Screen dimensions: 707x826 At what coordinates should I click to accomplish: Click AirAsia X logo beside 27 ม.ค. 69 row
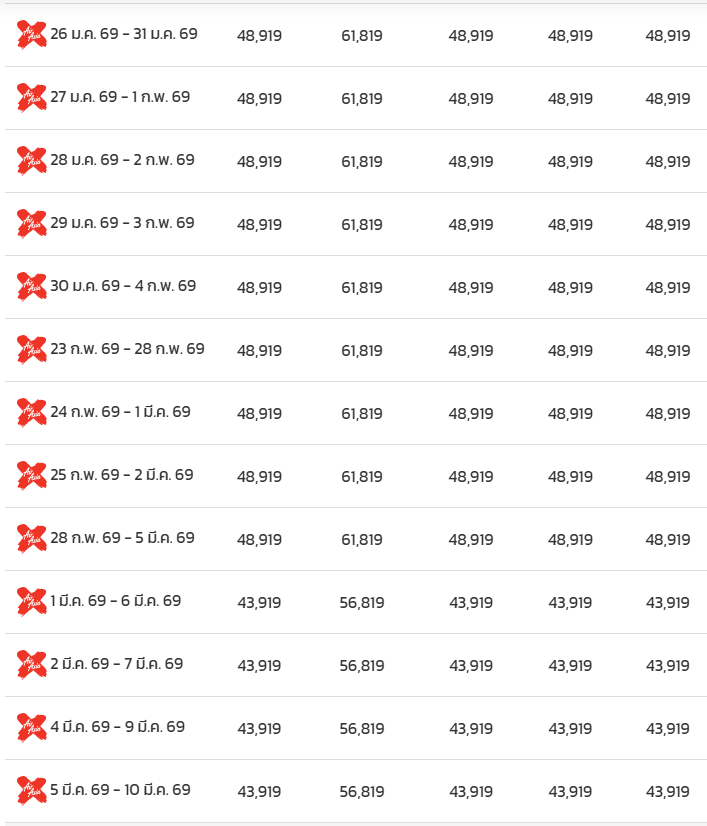pos(32,98)
